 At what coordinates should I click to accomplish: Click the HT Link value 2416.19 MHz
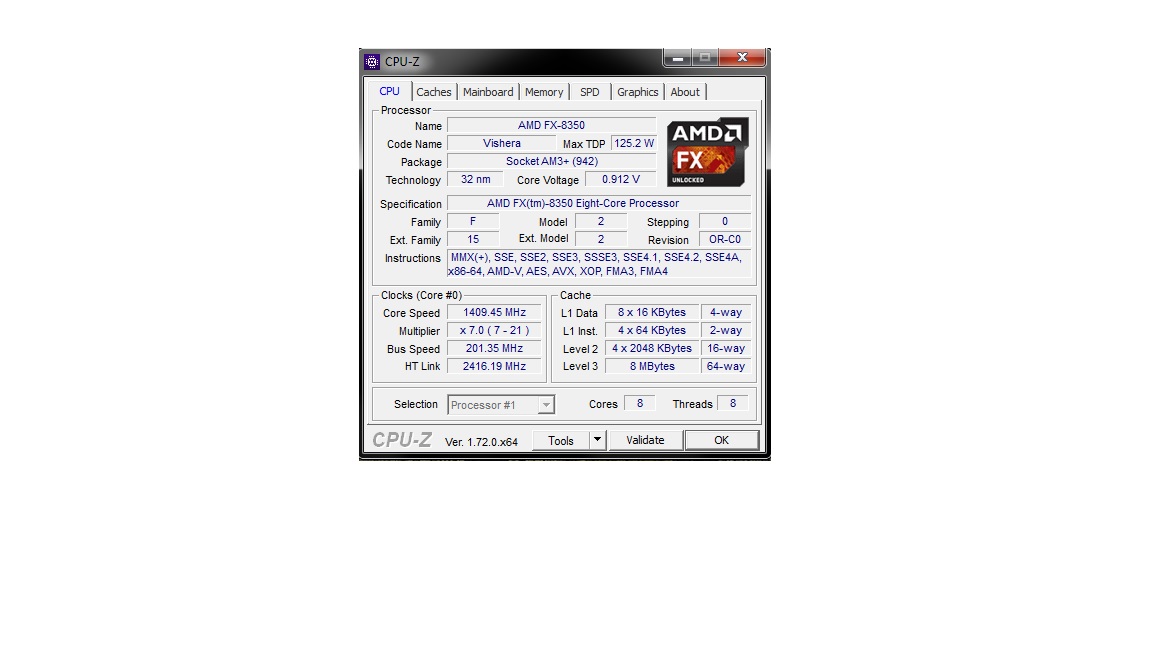(494, 366)
